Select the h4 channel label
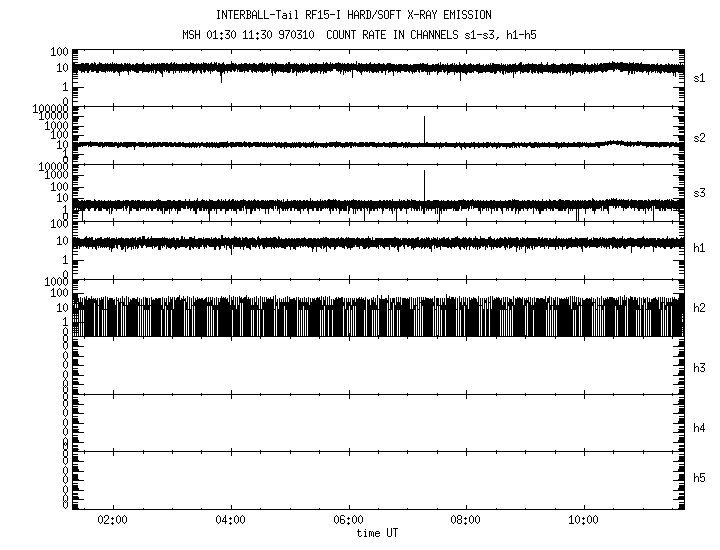Image resolution: width=720 pixels, height=550 pixels. [699, 427]
